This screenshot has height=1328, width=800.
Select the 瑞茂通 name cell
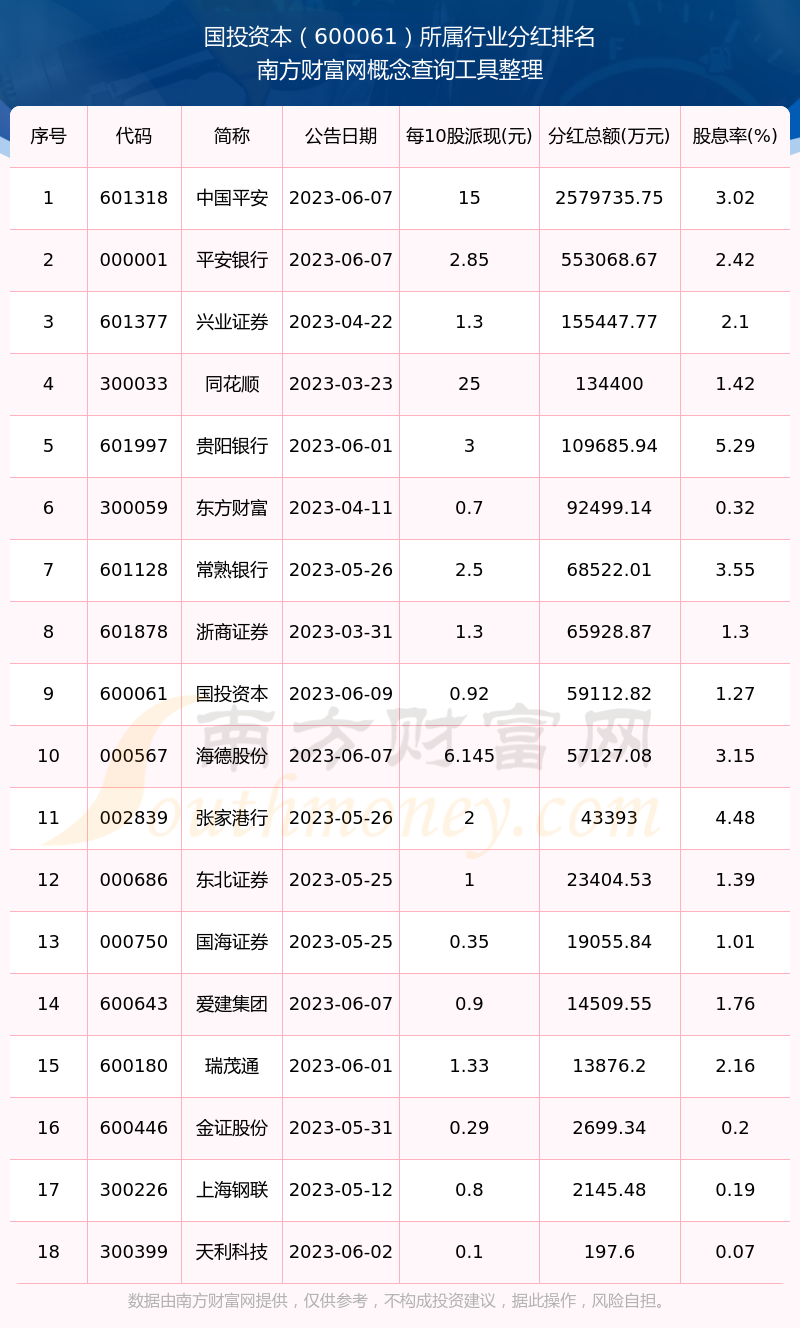pyautogui.click(x=232, y=1066)
